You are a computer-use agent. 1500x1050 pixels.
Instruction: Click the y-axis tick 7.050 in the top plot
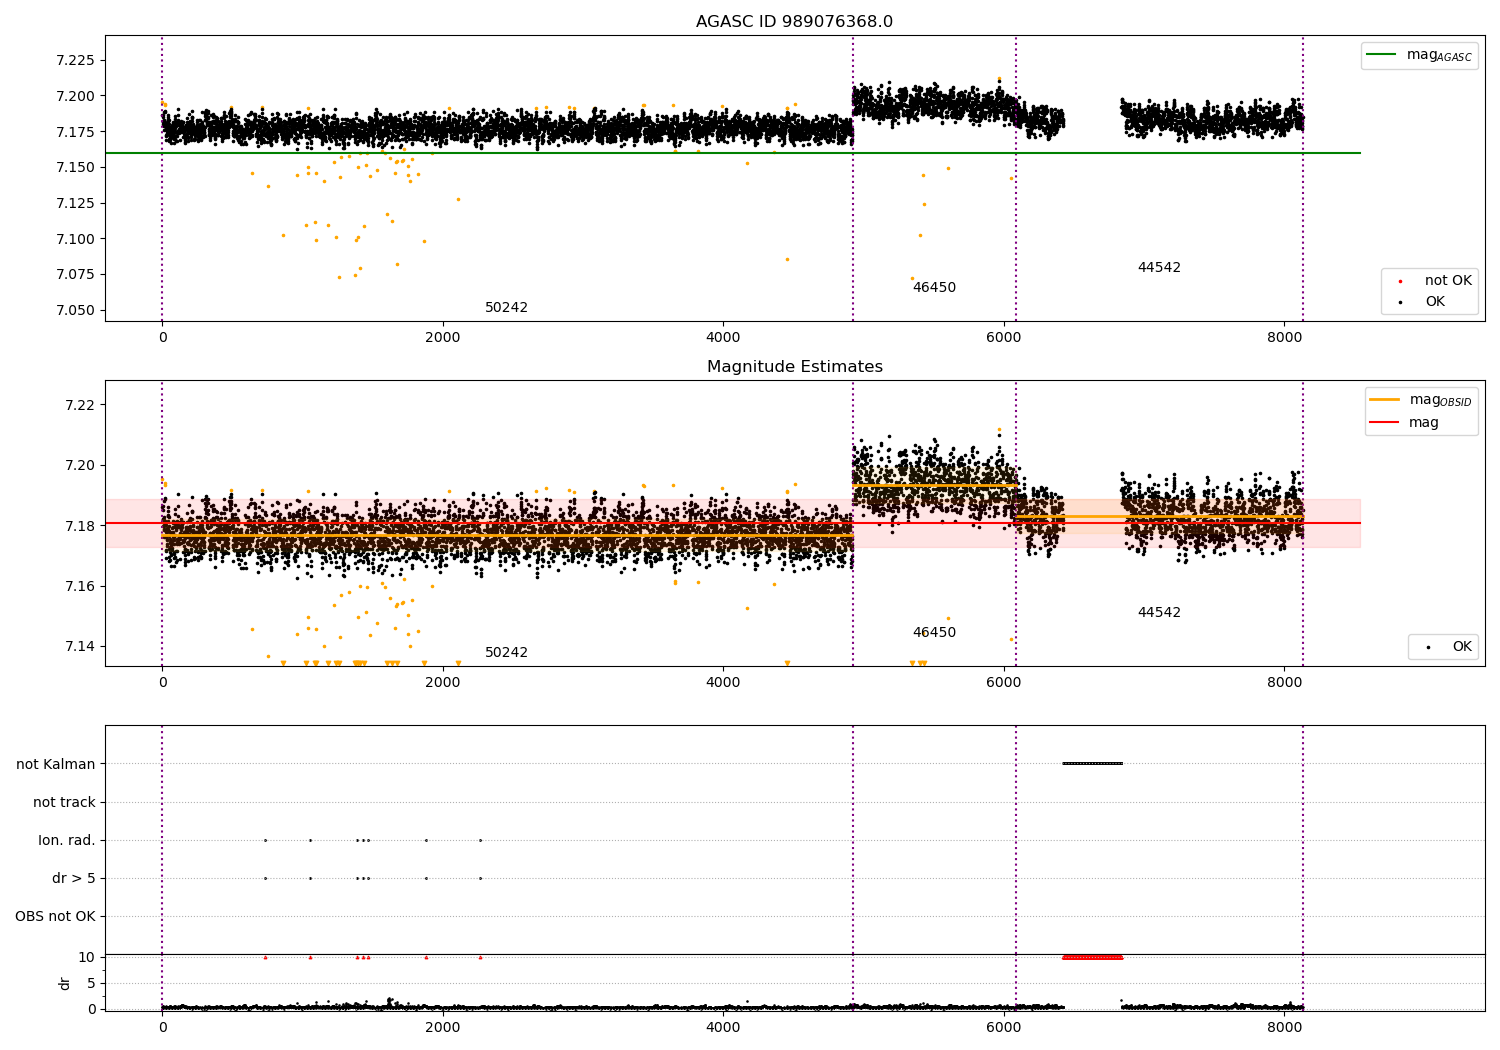pyautogui.click(x=76, y=310)
